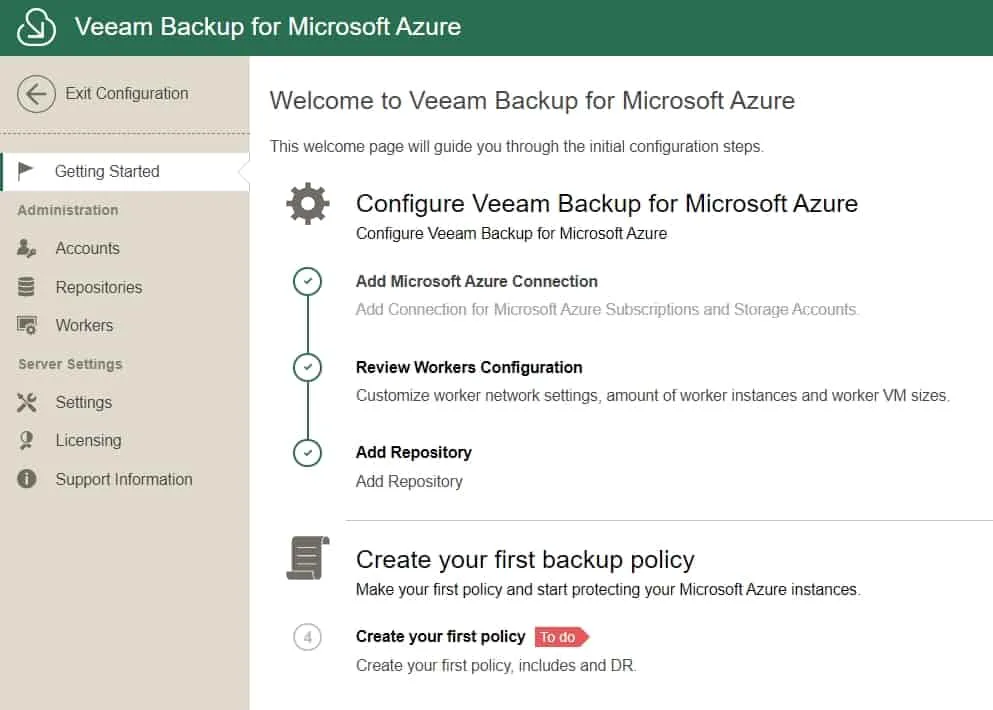993x710 pixels.
Task: Click the back arrow Exit Configuration icon
Action: [x=36, y=94]
